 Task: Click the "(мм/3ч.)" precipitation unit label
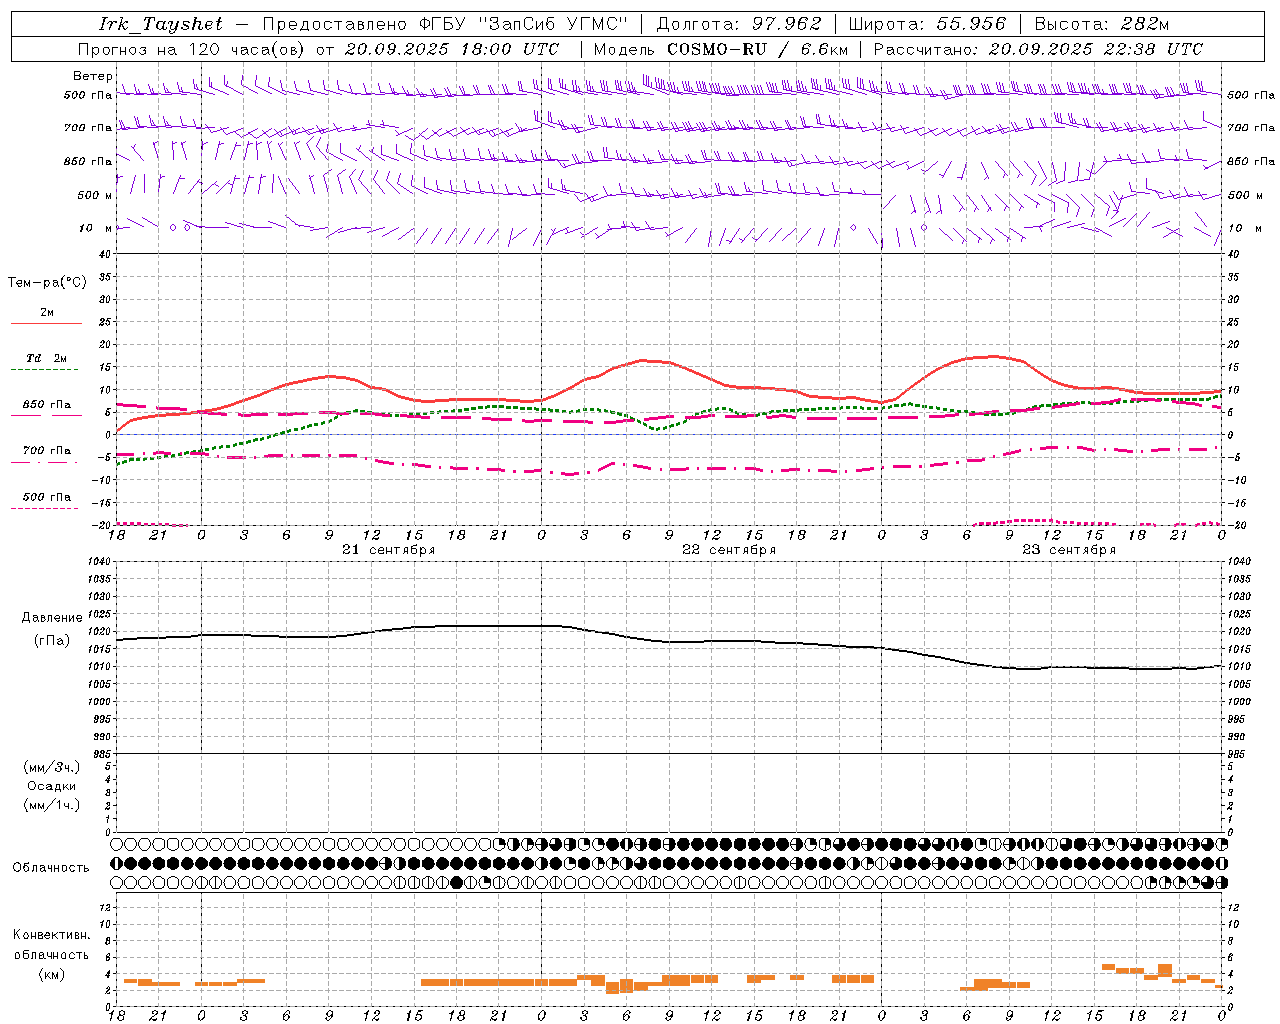[51, 767]
